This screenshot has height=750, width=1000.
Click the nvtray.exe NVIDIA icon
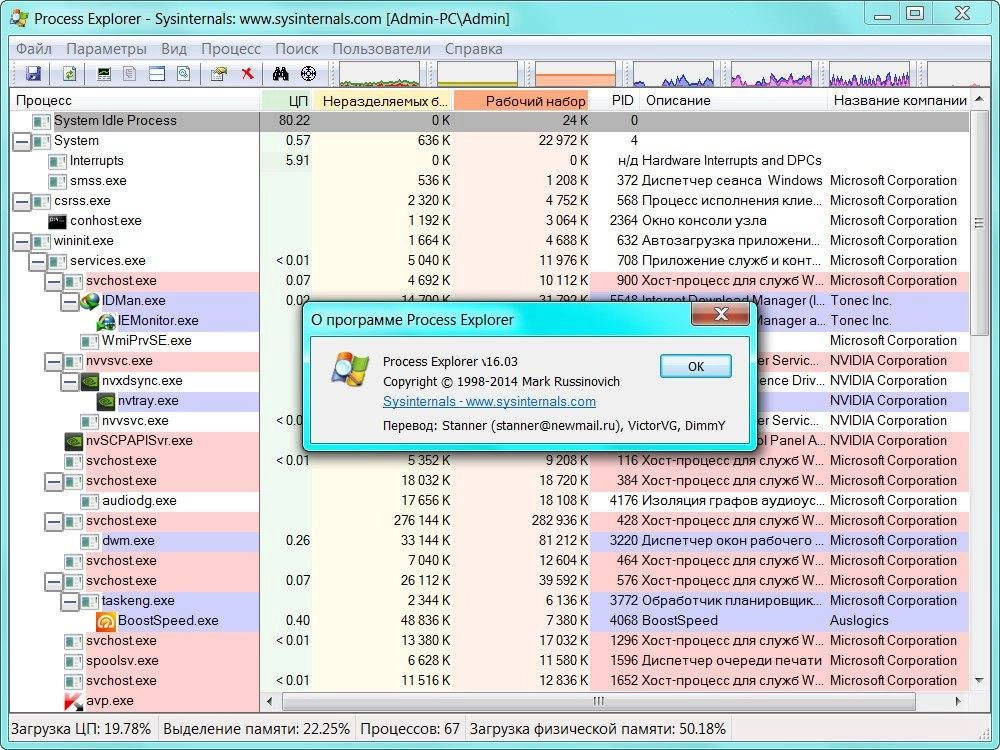pyautogui.click(x=106, y=401)
